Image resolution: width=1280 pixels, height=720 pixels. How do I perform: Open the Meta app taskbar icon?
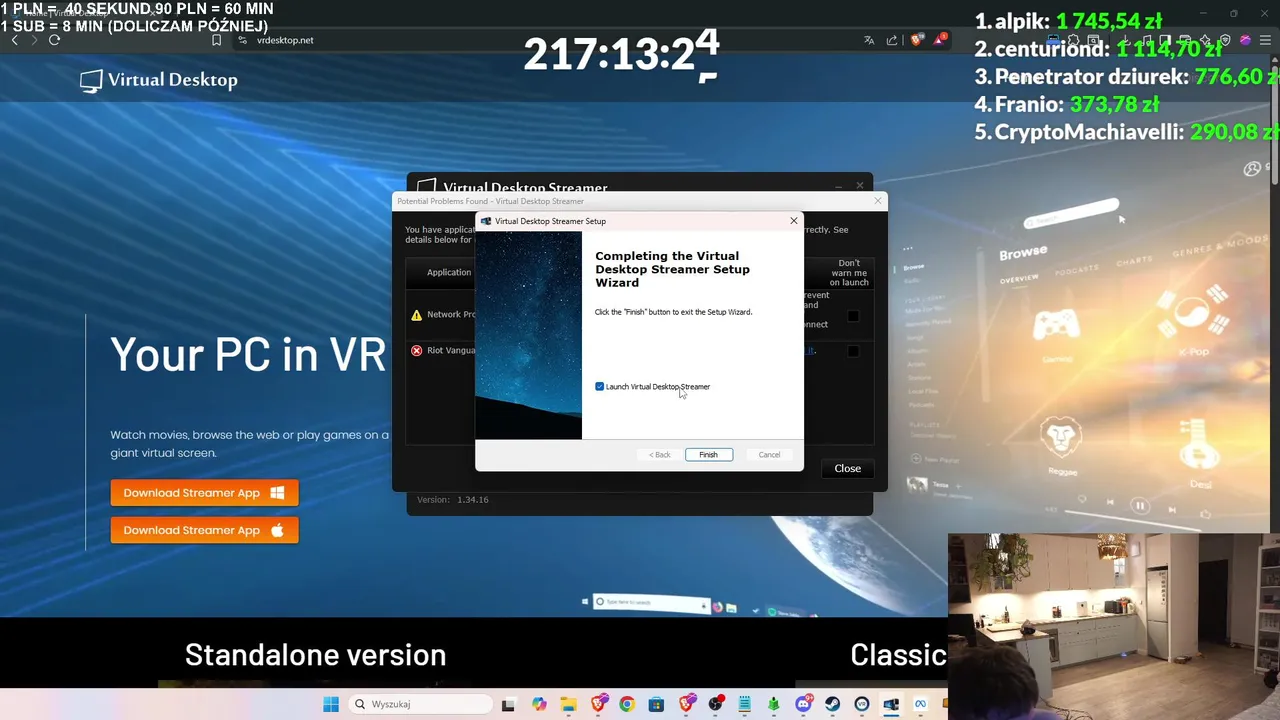920,704
